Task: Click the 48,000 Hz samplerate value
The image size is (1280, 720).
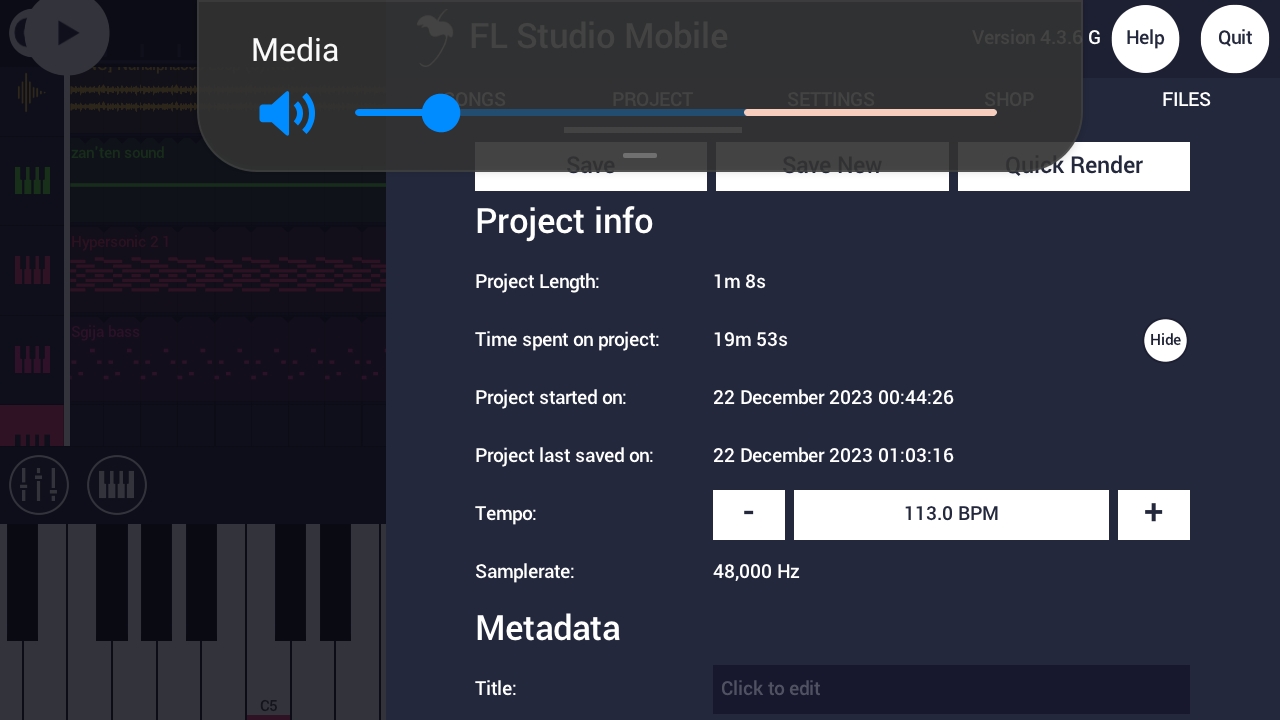Action: (x=756, y=572)
